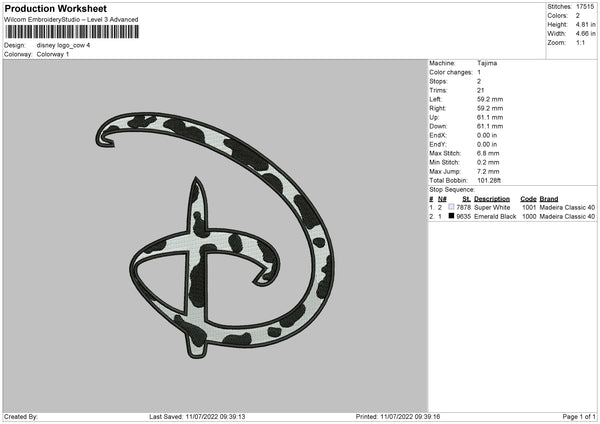Click the Machine value 'Tajima'
This screenshot has height=424, width=600.
click(487, 63)
